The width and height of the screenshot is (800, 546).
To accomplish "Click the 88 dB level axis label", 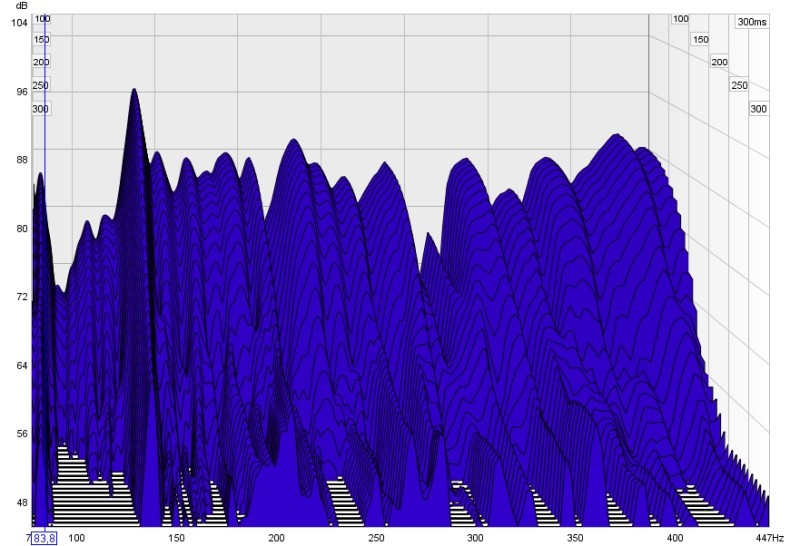I will [22, 160].
